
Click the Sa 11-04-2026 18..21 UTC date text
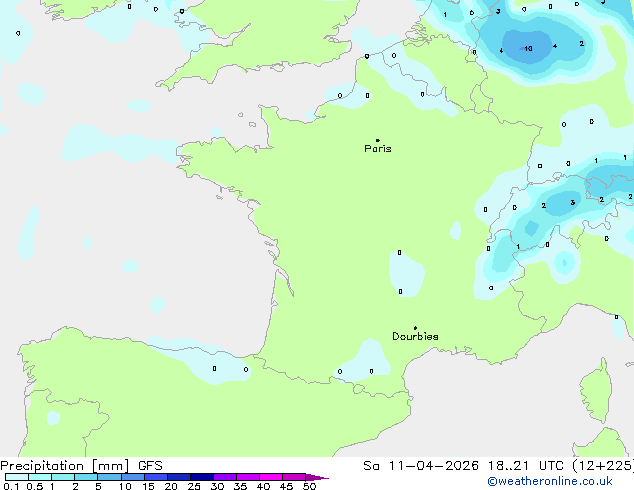coord(463,466)
